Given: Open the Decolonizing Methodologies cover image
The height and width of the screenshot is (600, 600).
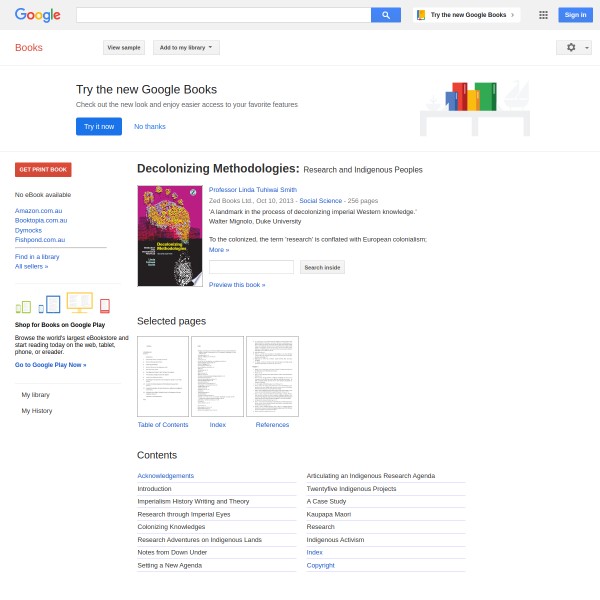Looking at the screenshot, I should pos(170,236).
